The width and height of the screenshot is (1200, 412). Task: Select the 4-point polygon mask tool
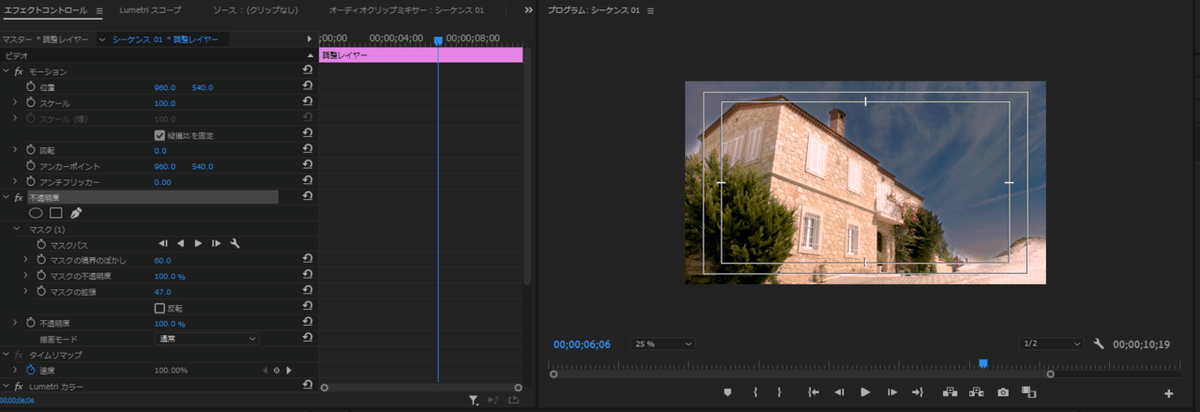point(56,213)
